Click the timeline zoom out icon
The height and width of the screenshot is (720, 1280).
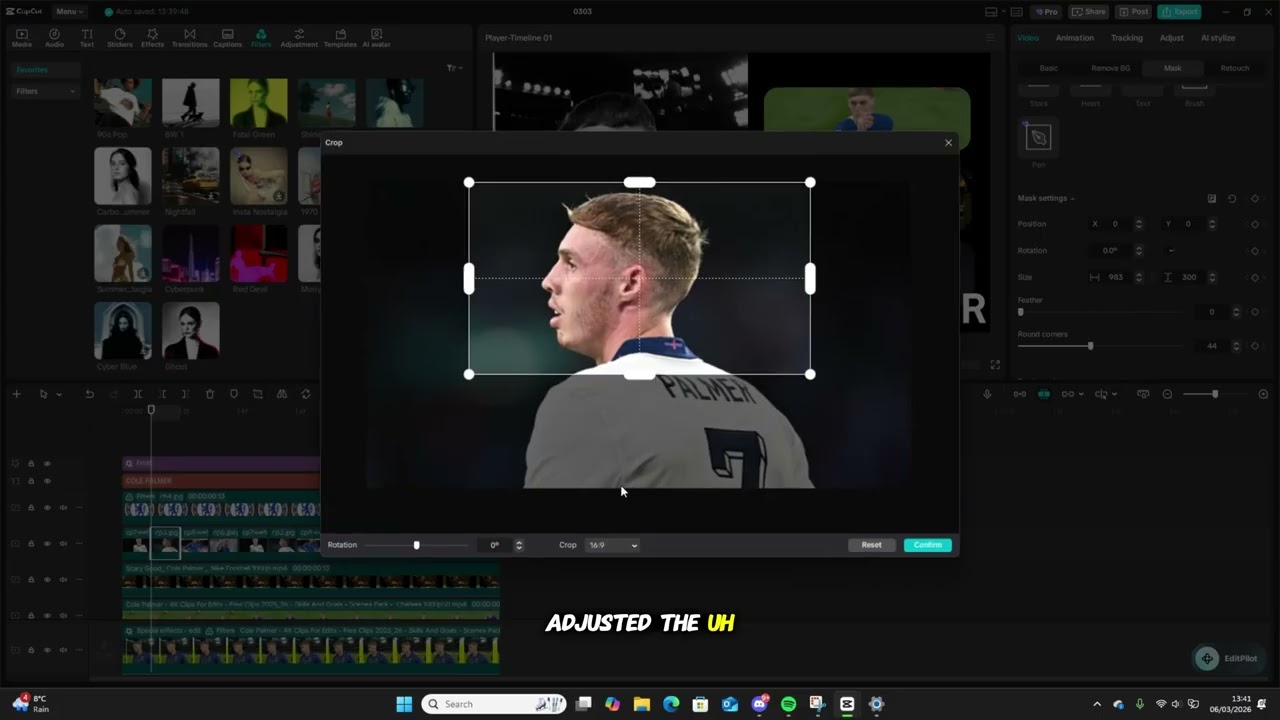pos(1167,394)
